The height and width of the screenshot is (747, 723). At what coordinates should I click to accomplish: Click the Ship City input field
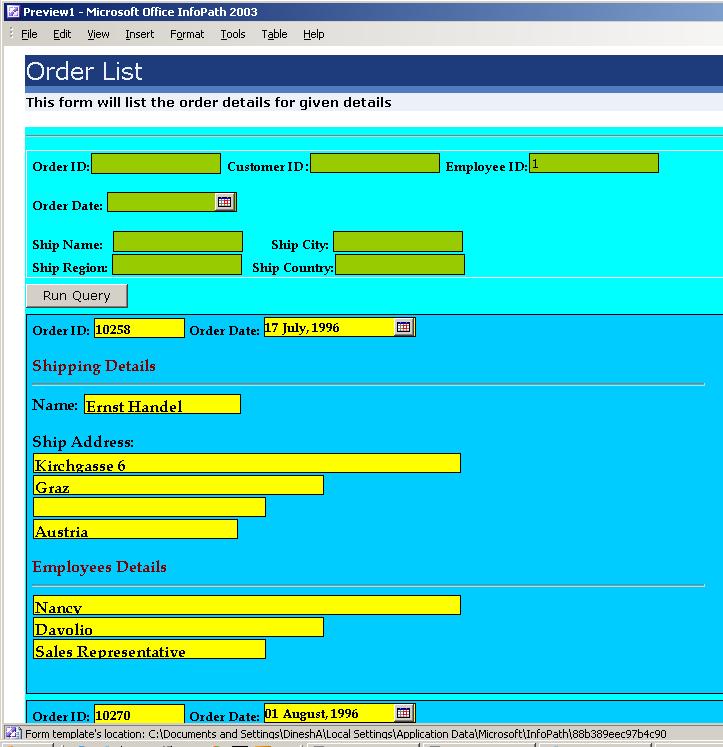coord(398,242)
